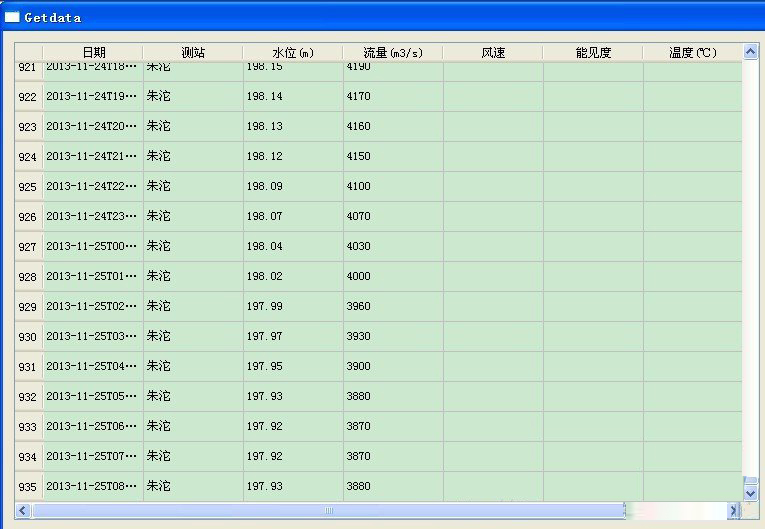
Task: Click the 水位(m) column header
Action: (293, 53)
